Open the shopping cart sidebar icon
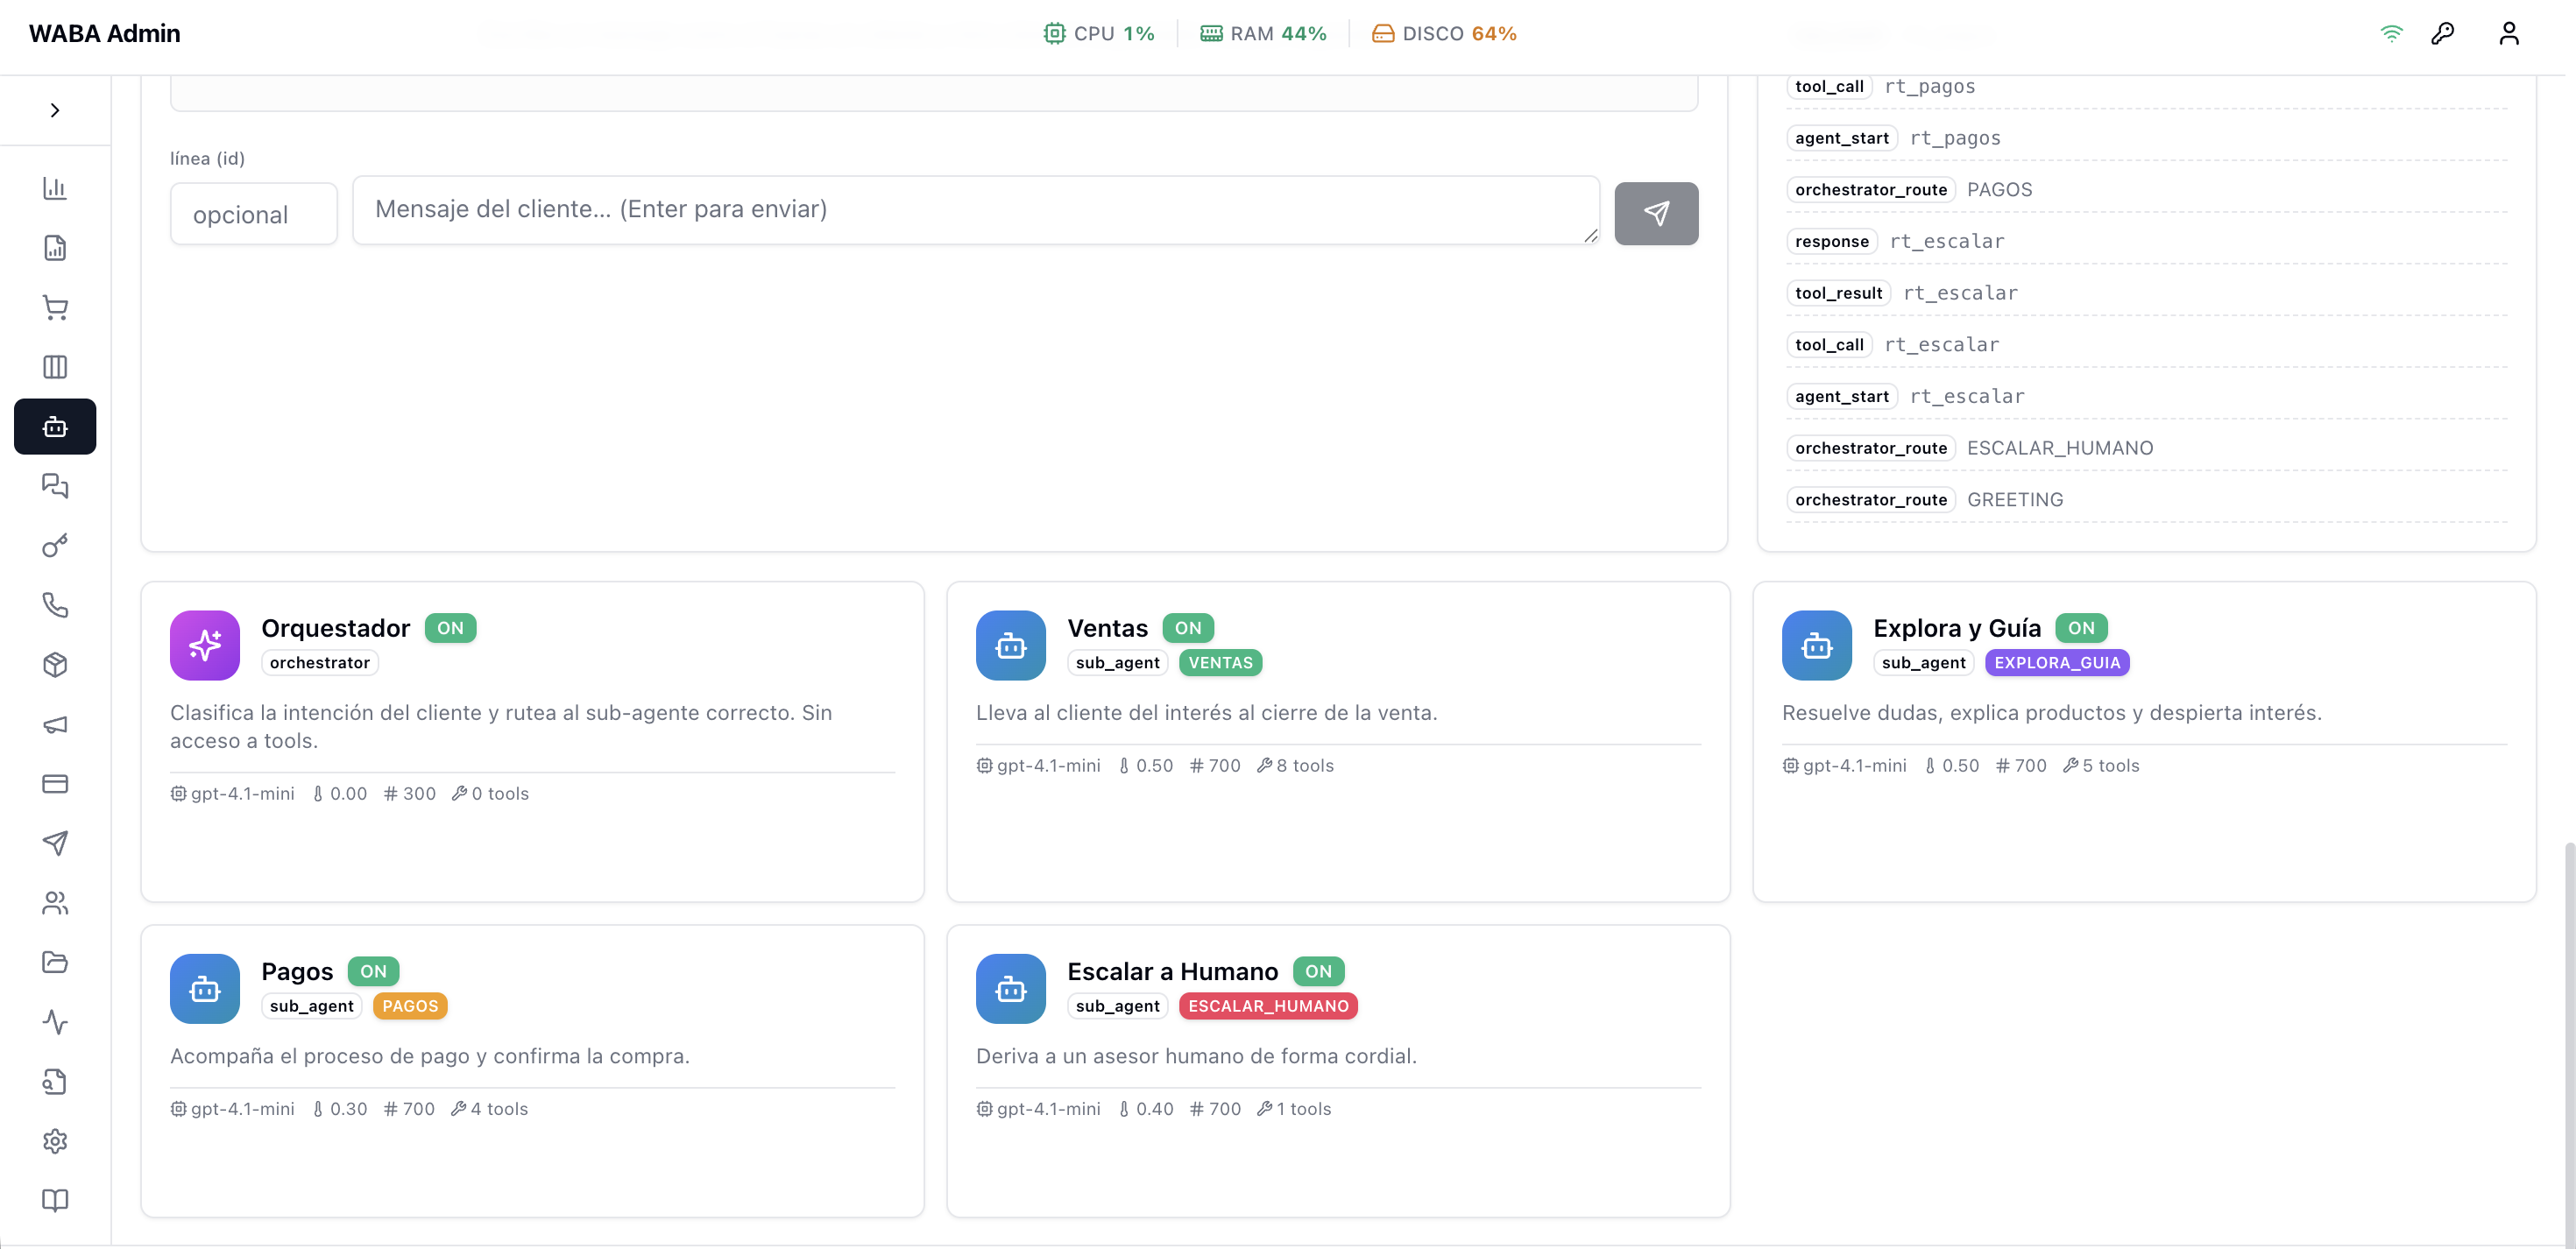This screenshot has width=2576, height=1249. [55, 307]
